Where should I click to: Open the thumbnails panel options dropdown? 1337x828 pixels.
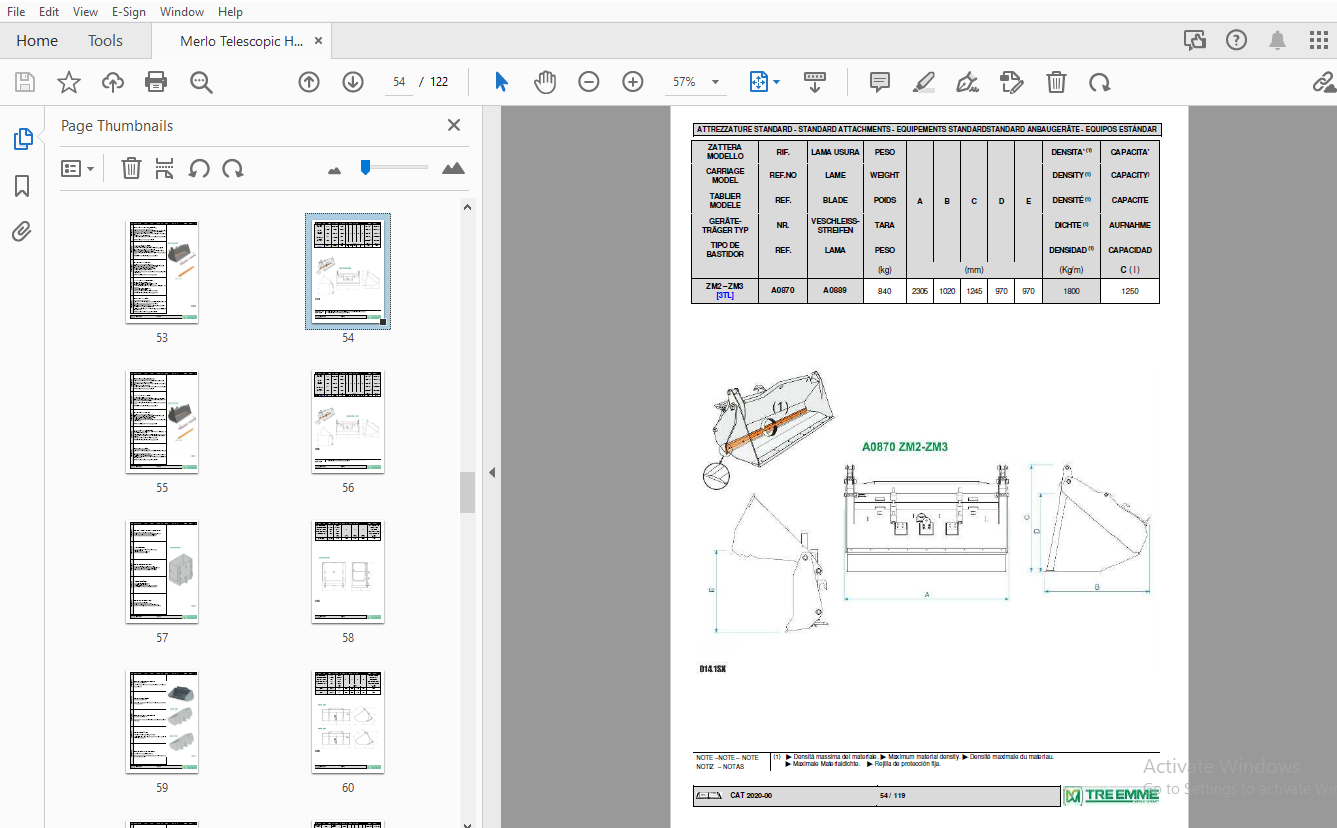pyautogui.click(x=77, y=169)
